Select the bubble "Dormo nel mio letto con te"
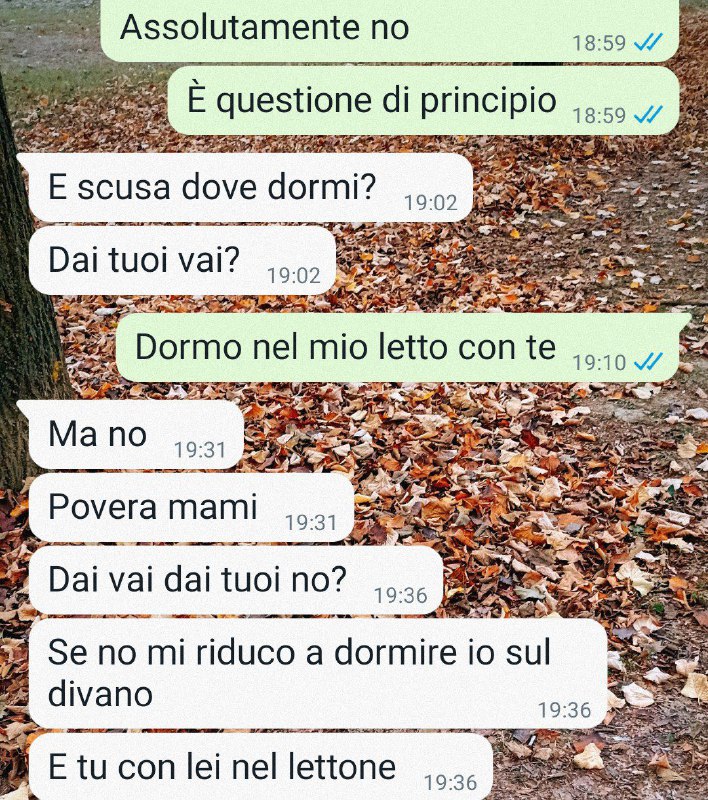 point(403,347)
